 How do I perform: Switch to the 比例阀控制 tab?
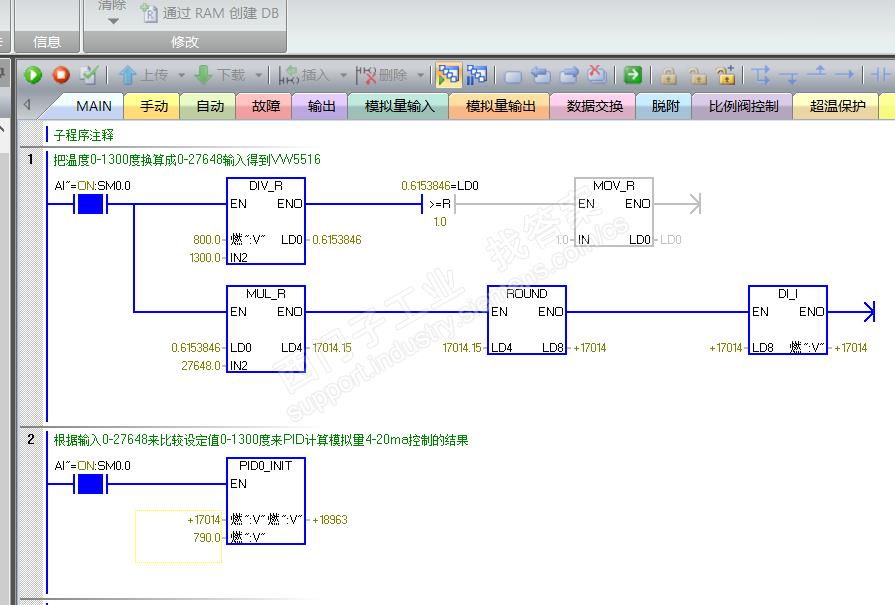click(743, 106)
